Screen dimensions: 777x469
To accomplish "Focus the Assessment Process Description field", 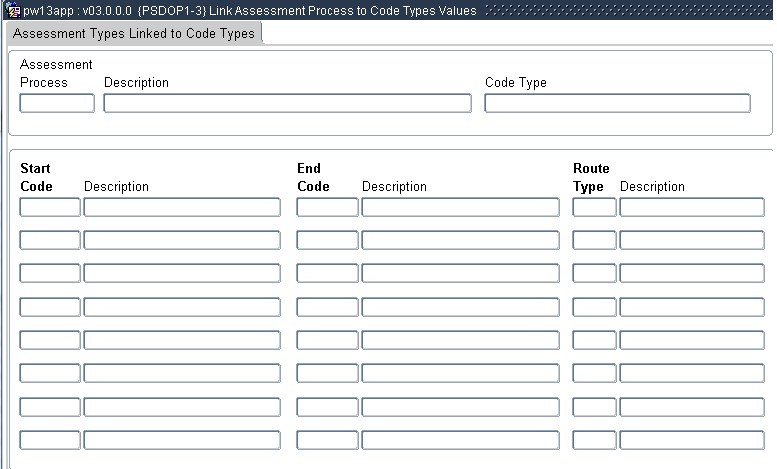I will tap(287, 103).
